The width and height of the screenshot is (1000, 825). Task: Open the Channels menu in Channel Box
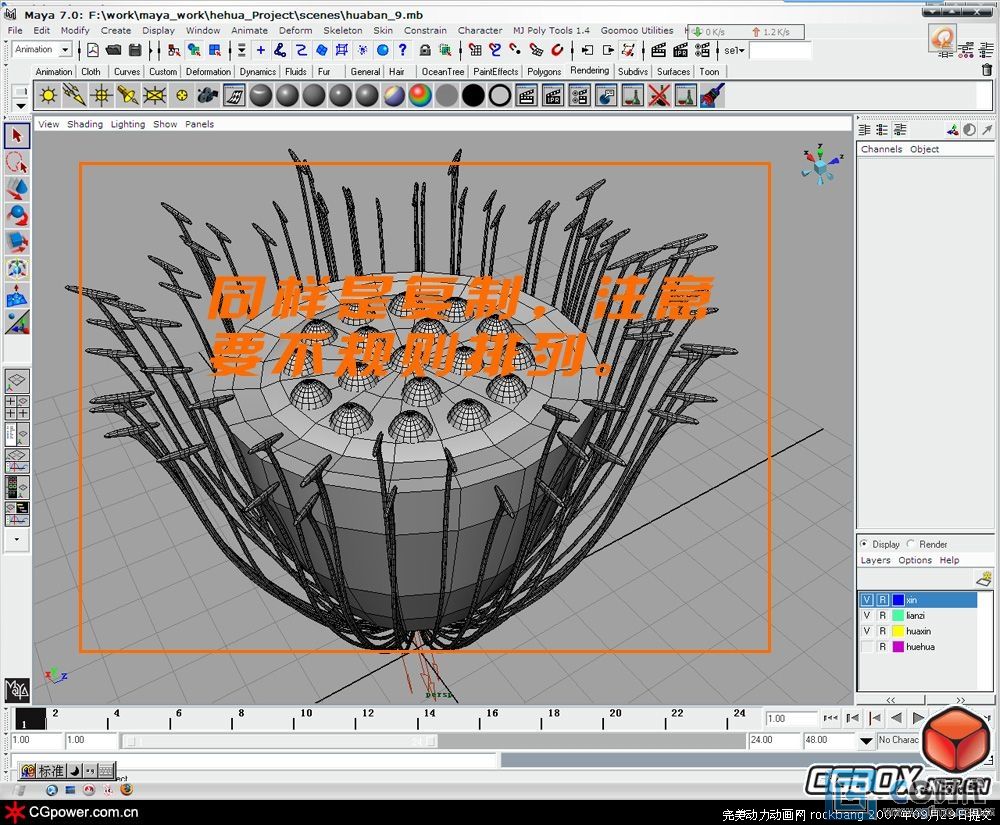[881, 149]
